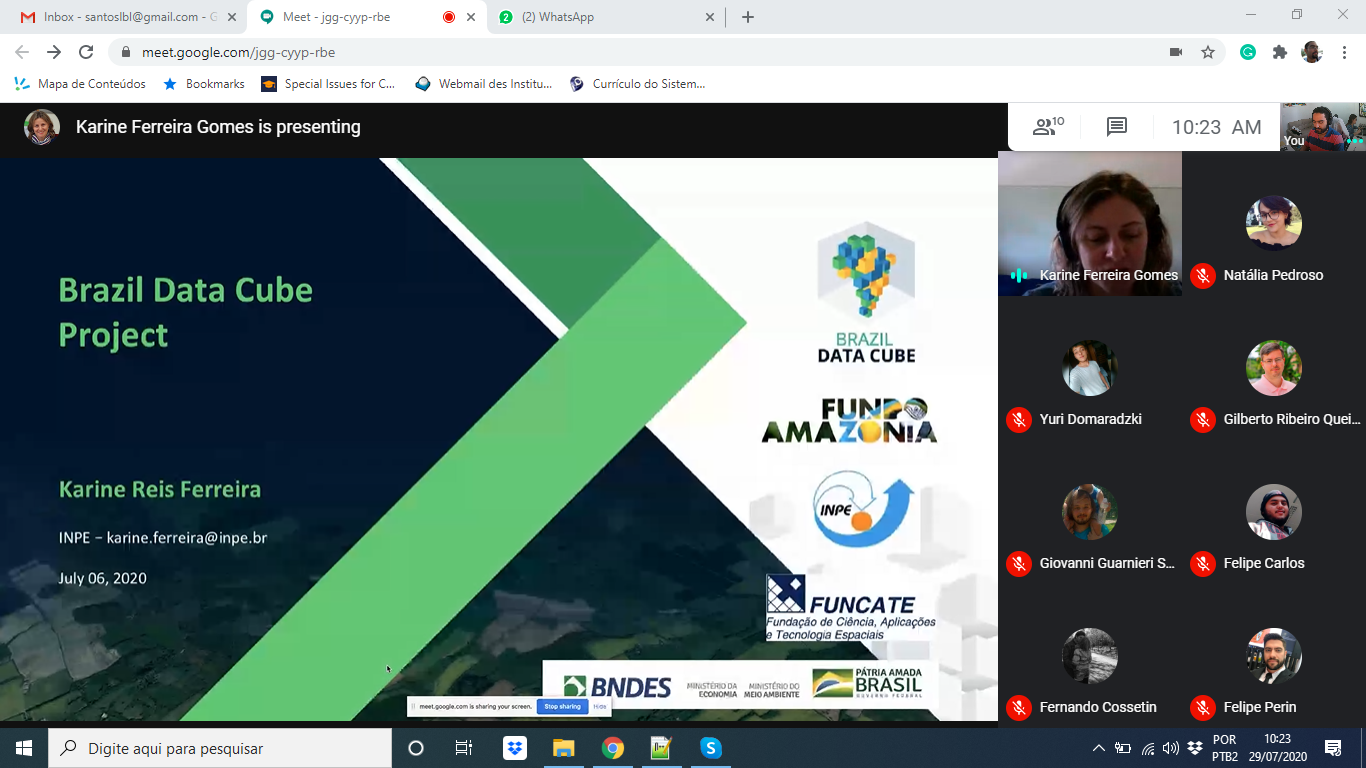The image size is (1366, 768).
Task: Open the participants list icon
Action: (x=1047, y=127)
